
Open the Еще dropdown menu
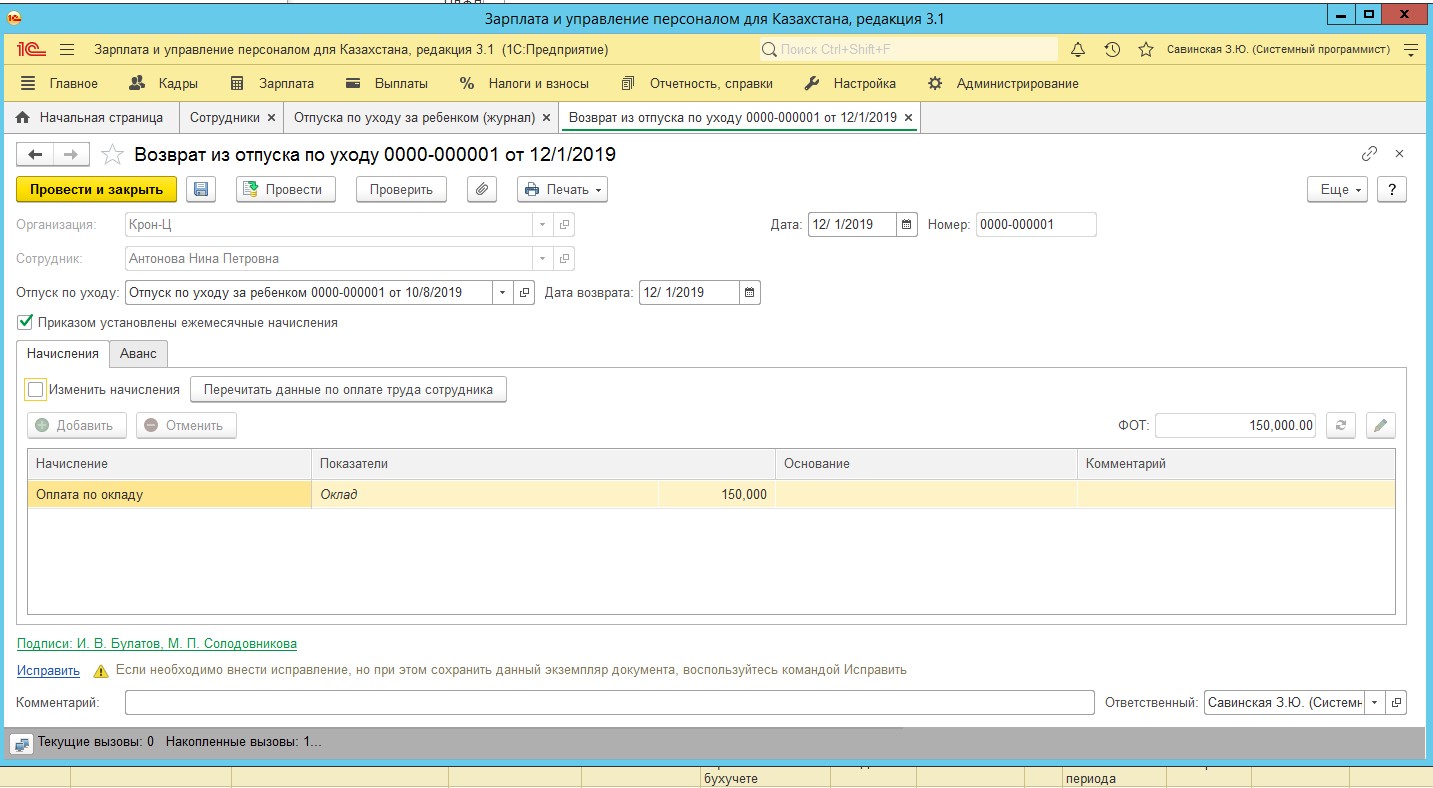tap(1338, 189)
